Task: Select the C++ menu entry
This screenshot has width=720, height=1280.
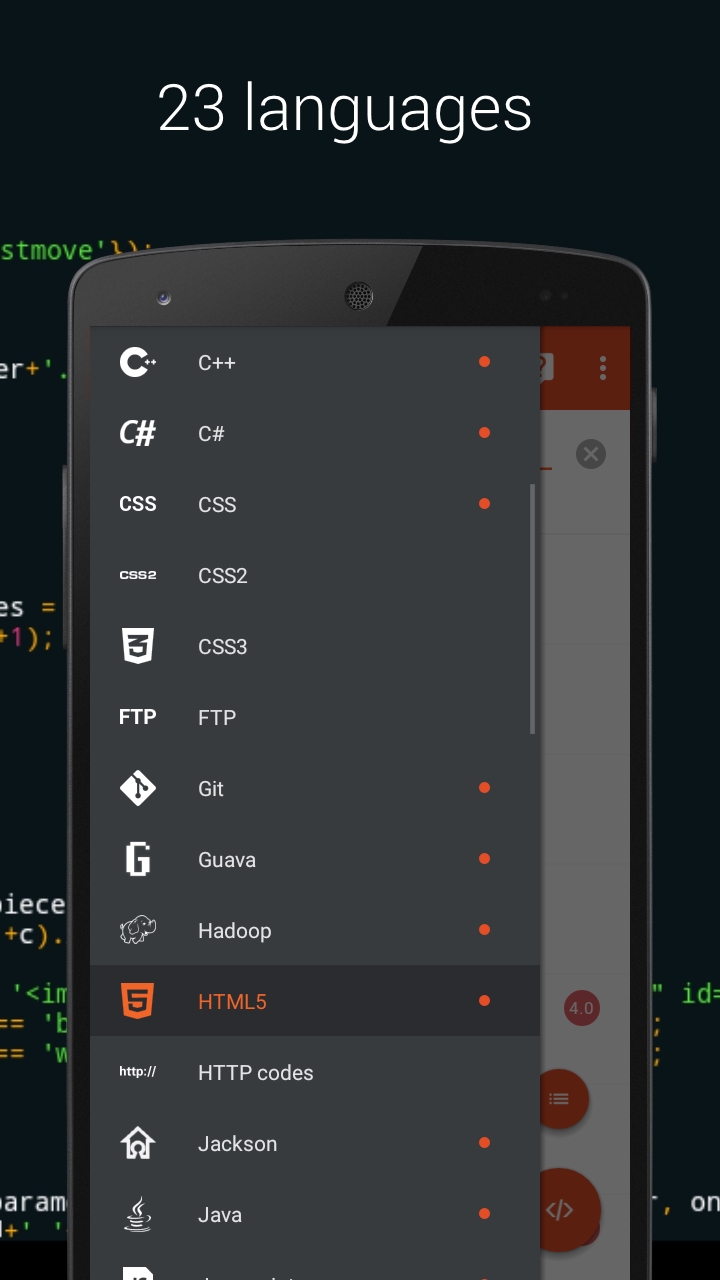Action: 315,362
